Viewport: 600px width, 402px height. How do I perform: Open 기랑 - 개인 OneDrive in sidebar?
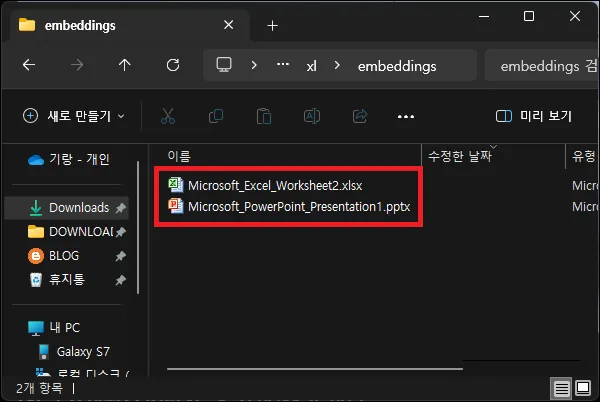69,159
